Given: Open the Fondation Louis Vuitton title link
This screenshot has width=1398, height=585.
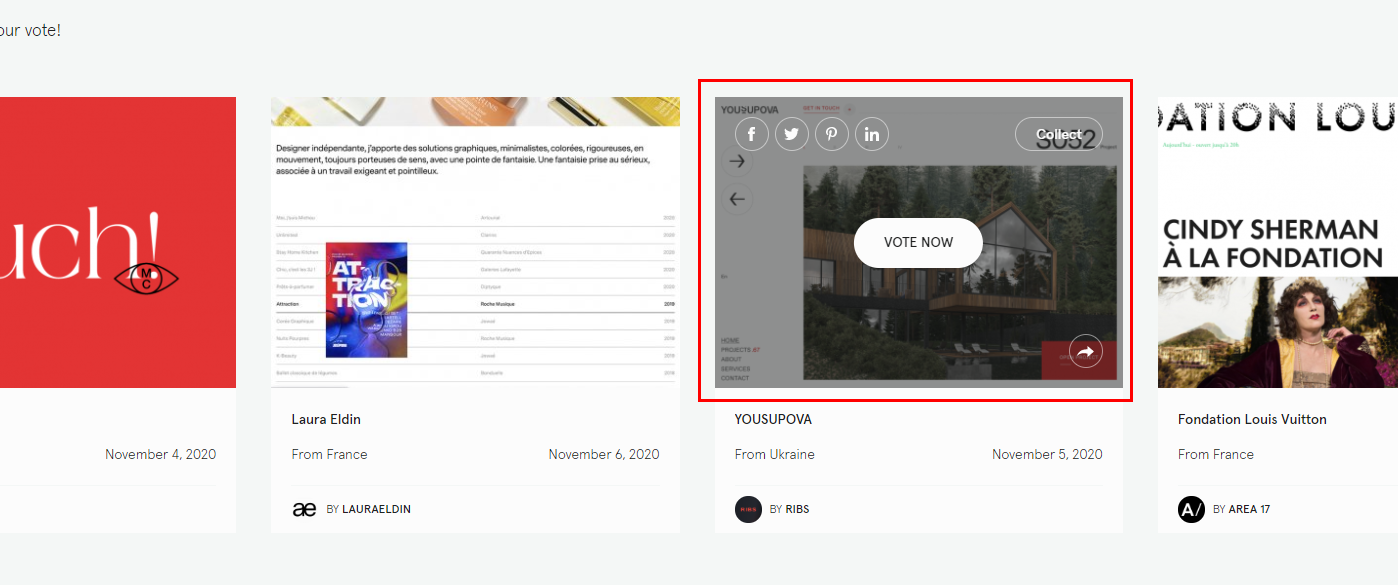Looking at the screenshot, I should point(1252,419).
